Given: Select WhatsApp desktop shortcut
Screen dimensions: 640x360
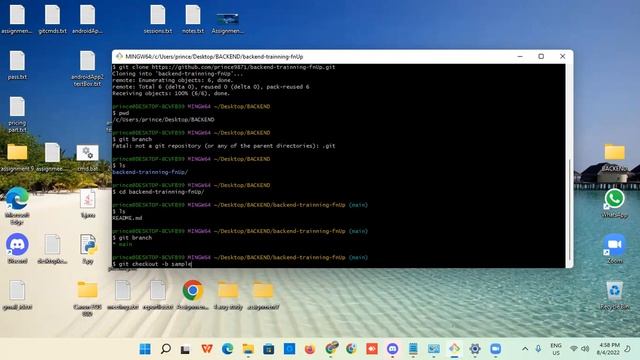Looking at the screenshot, I should tap(614, 203).
